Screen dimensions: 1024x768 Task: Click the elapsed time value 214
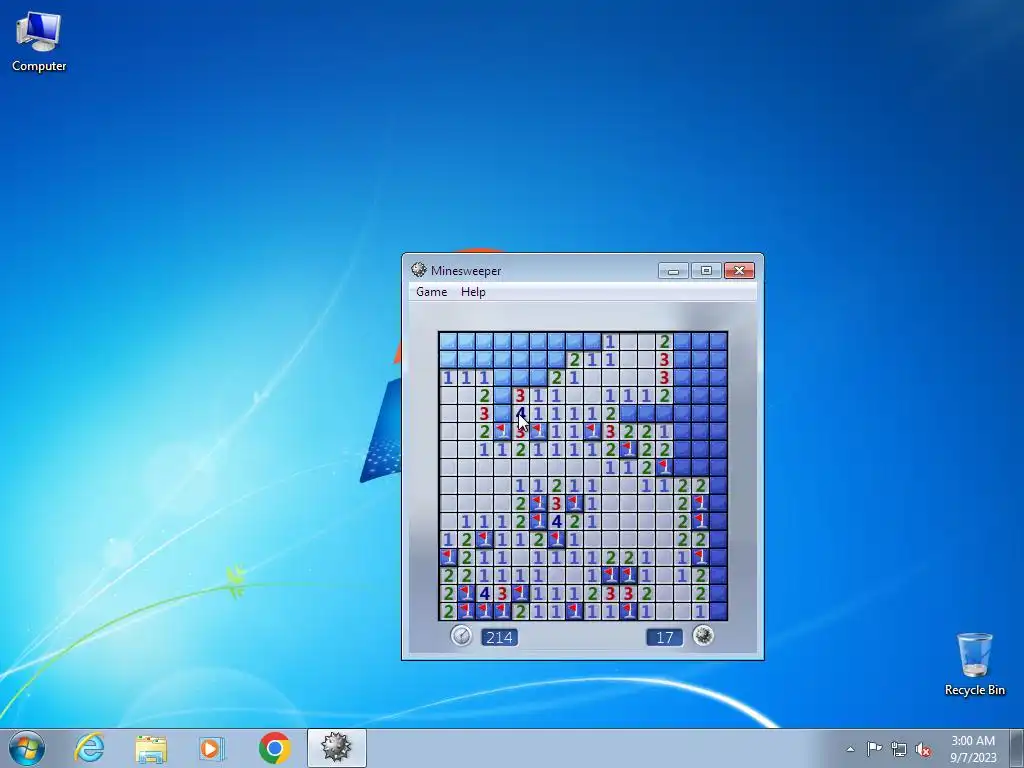click(x=500, y=637)
